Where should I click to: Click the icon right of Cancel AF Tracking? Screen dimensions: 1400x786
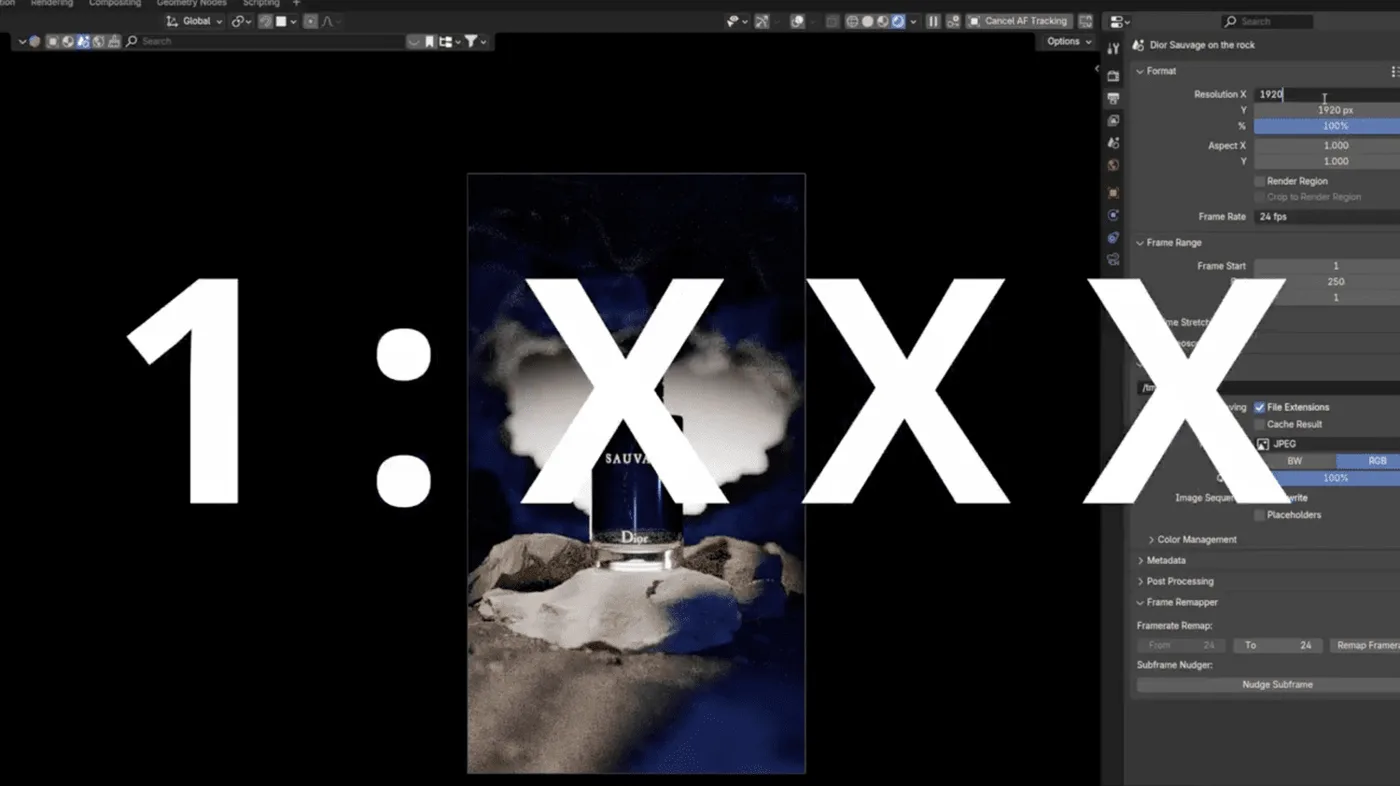(1085, 21)
